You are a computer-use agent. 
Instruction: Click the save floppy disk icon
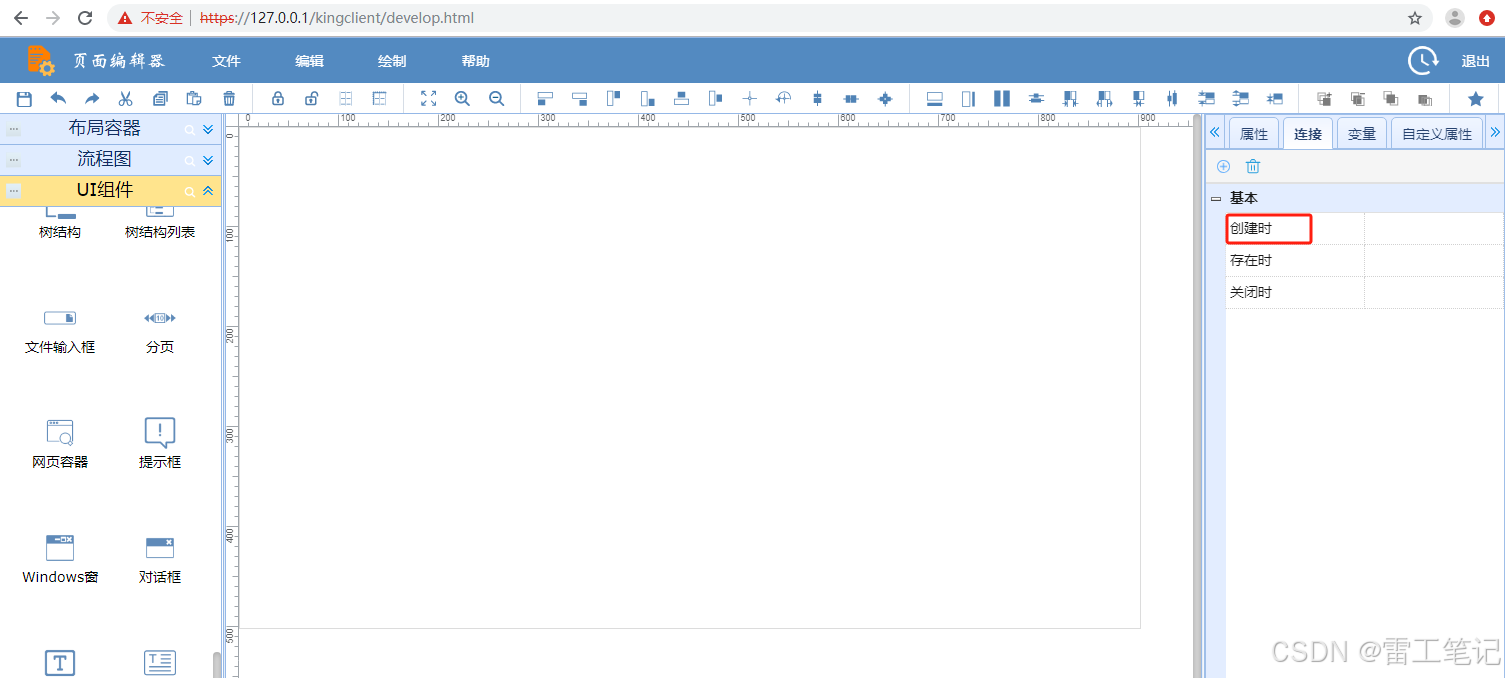[24, 98]
